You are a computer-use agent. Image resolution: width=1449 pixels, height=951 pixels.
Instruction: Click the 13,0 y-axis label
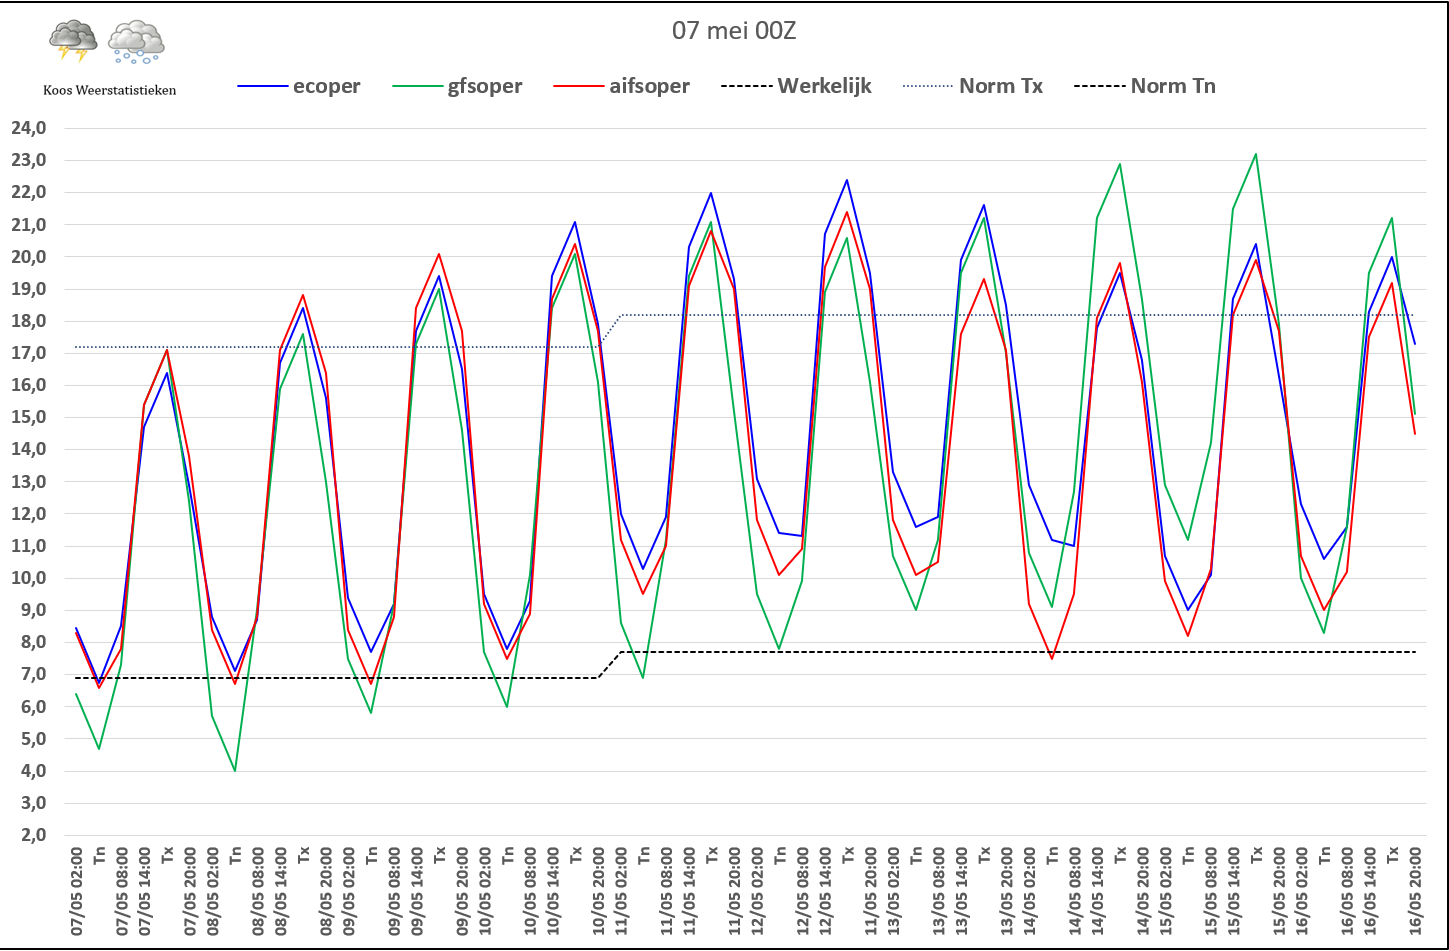[28, 481]
